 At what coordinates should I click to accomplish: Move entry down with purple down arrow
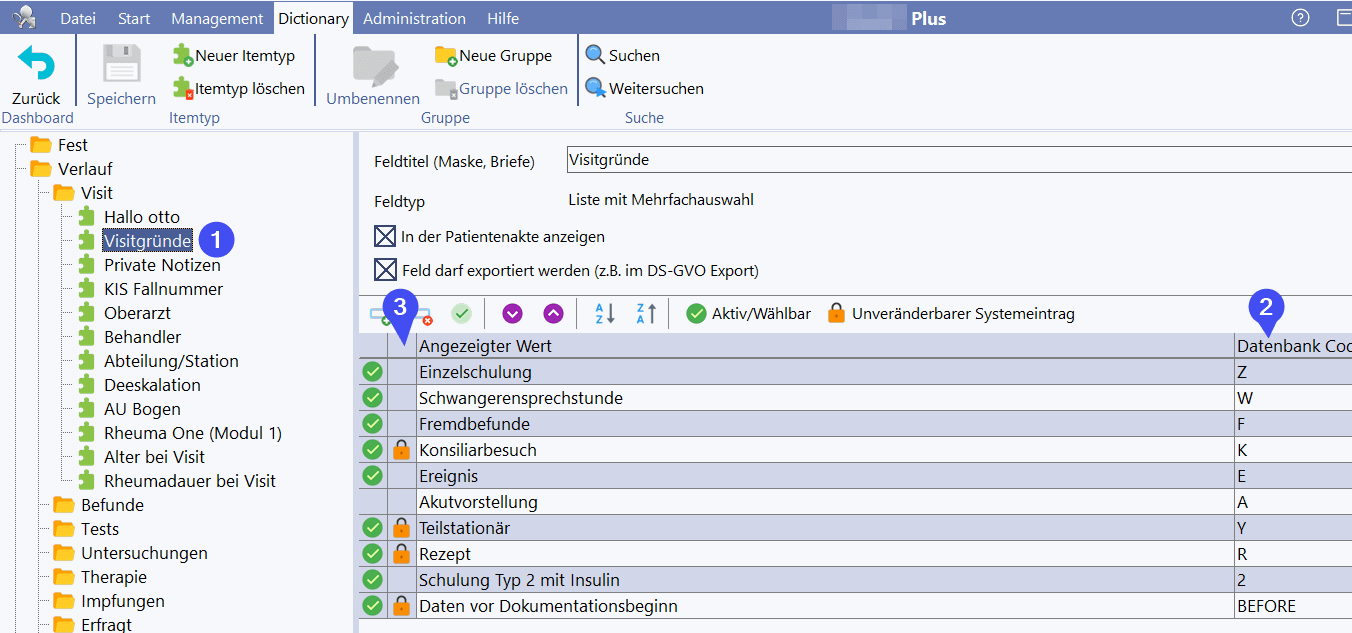(513, 314)
